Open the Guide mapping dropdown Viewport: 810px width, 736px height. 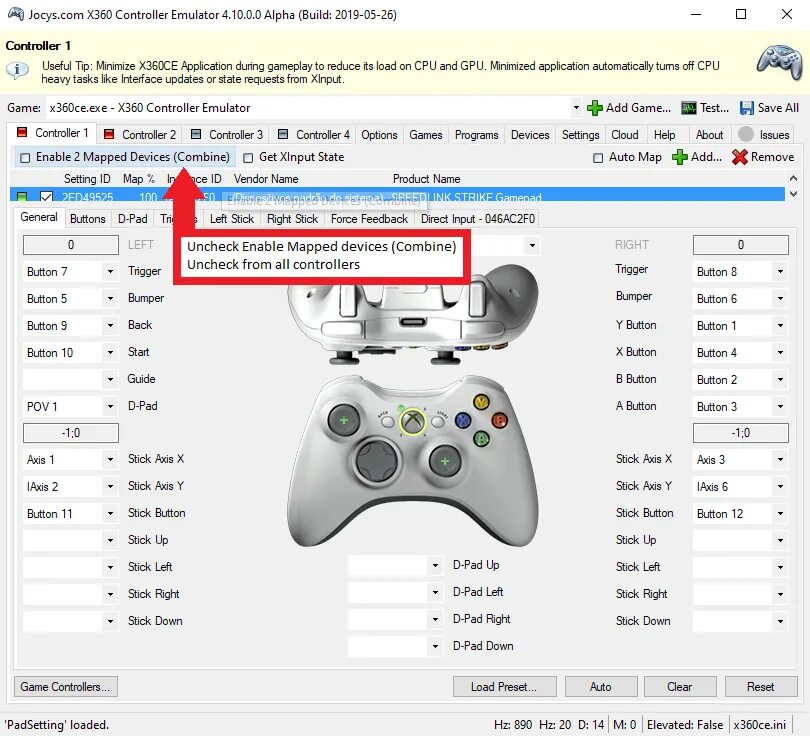110,380
